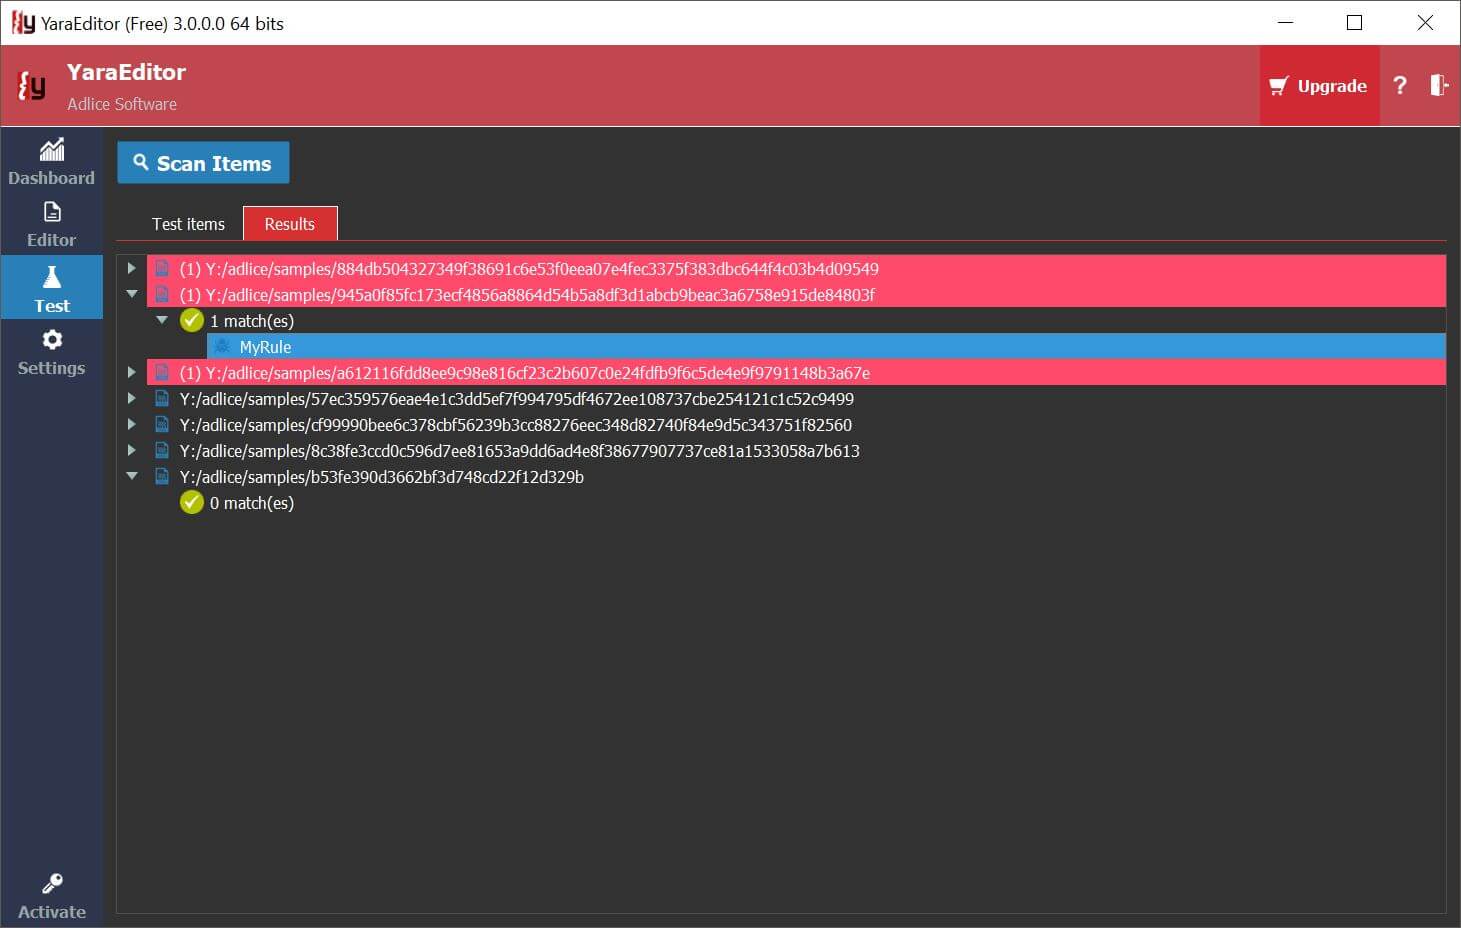This screenshot has width=1461, height=928.
Task: Click the Scan Items button
Action: [203, 163]
